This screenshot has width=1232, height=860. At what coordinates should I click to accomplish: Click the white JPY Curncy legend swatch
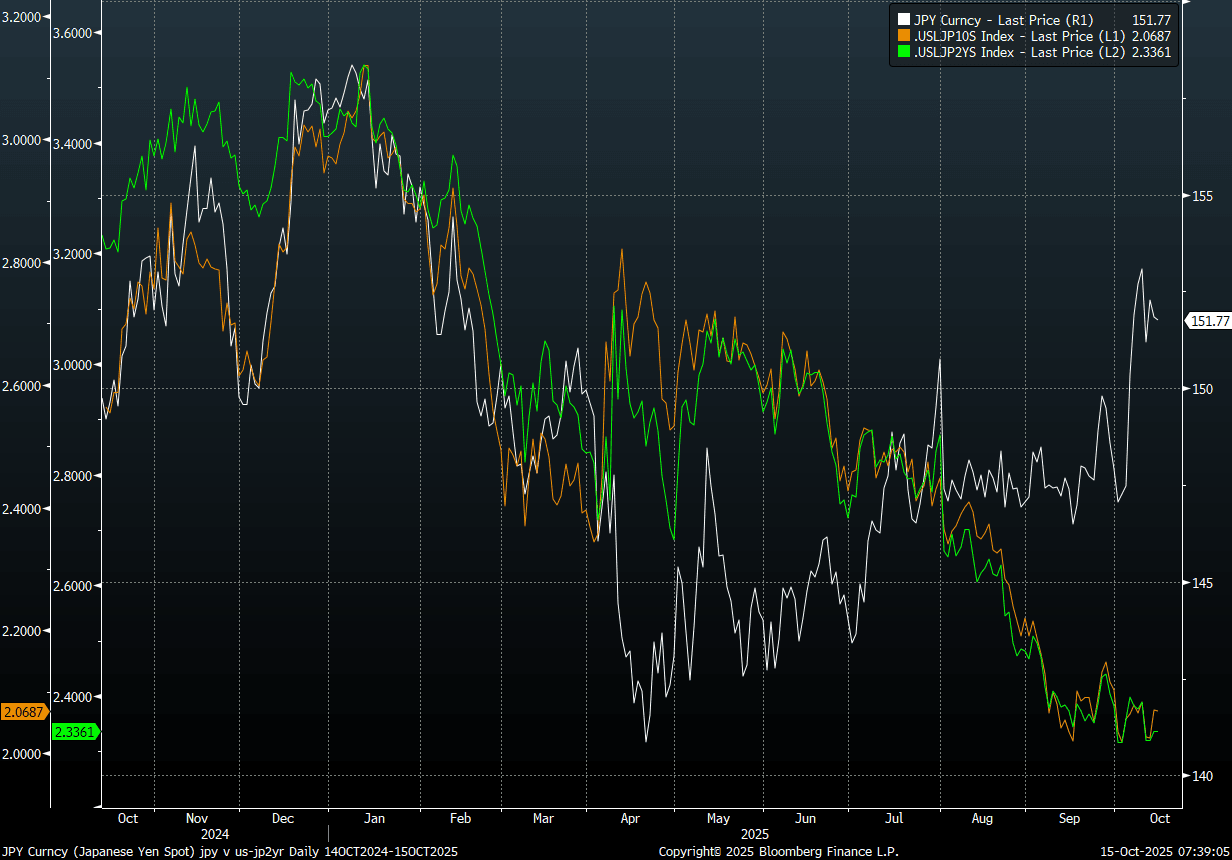(x=904, y=19)
